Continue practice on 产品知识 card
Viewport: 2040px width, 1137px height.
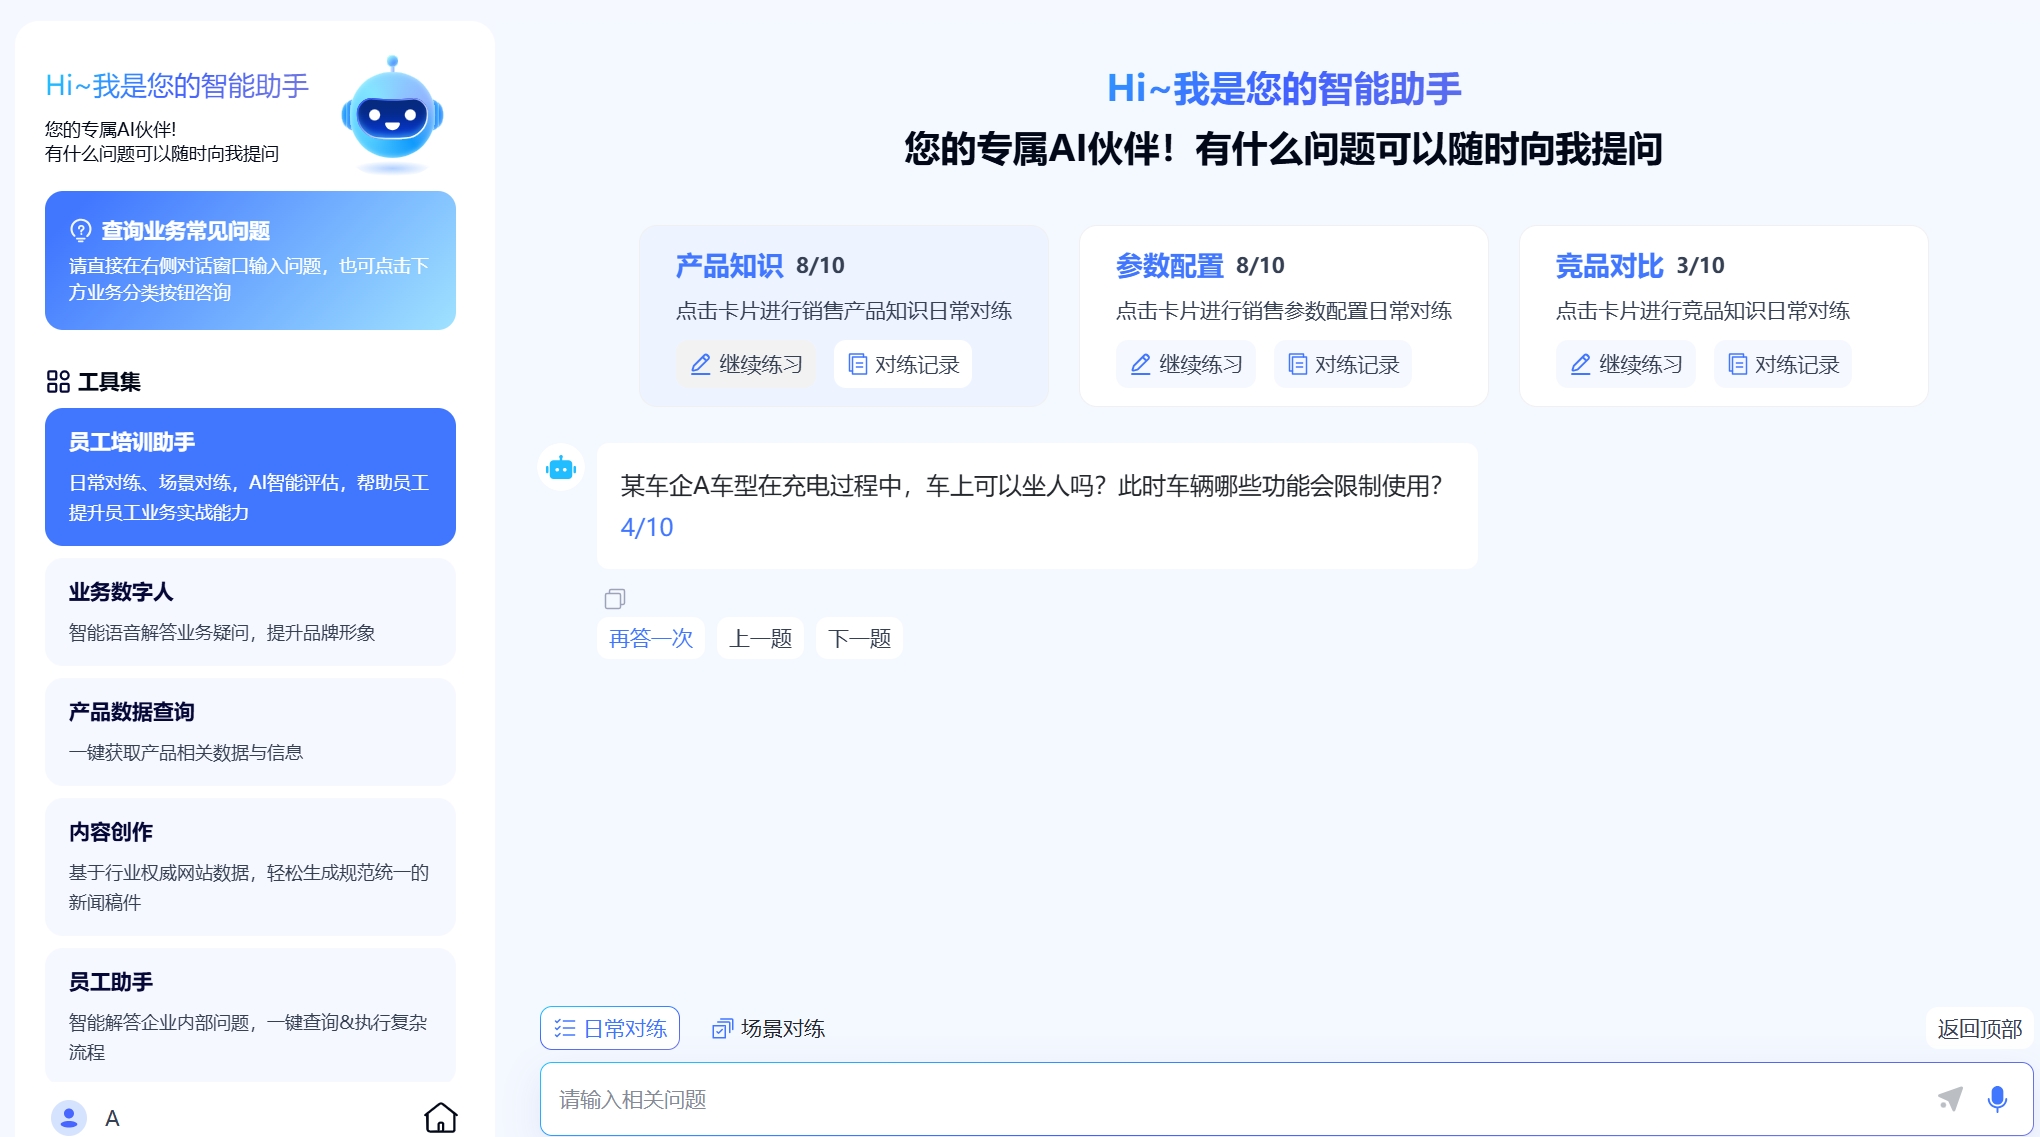[x=747, y=364]
